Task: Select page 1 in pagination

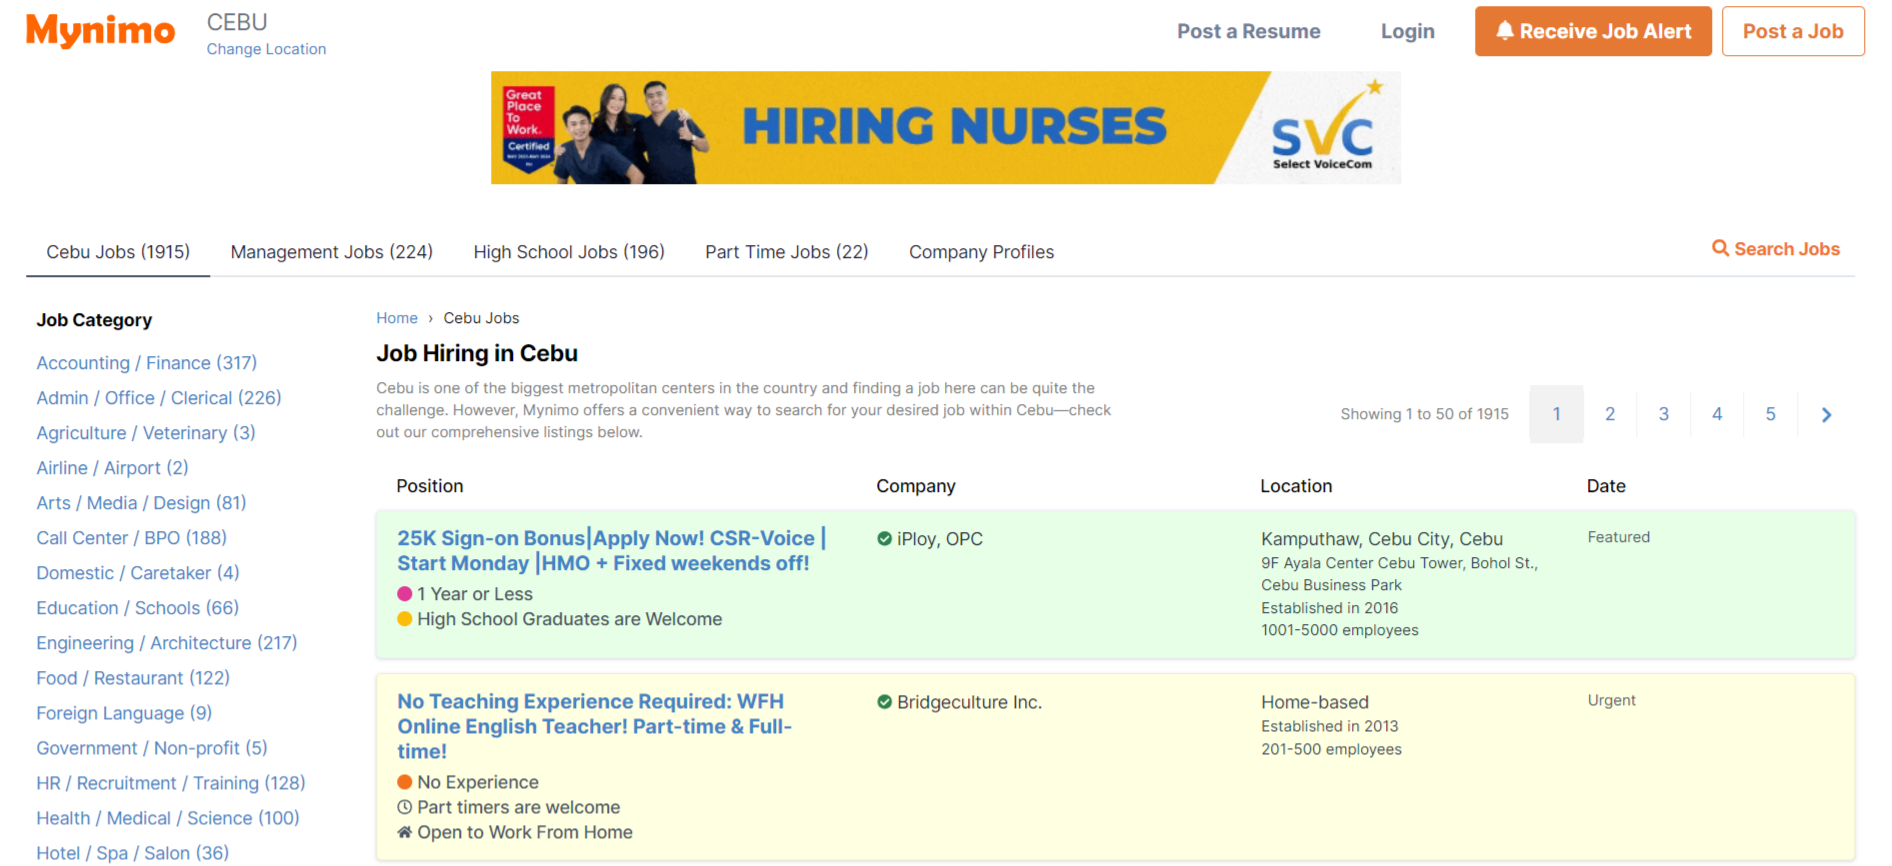Action: click(x=1557, y=414)
